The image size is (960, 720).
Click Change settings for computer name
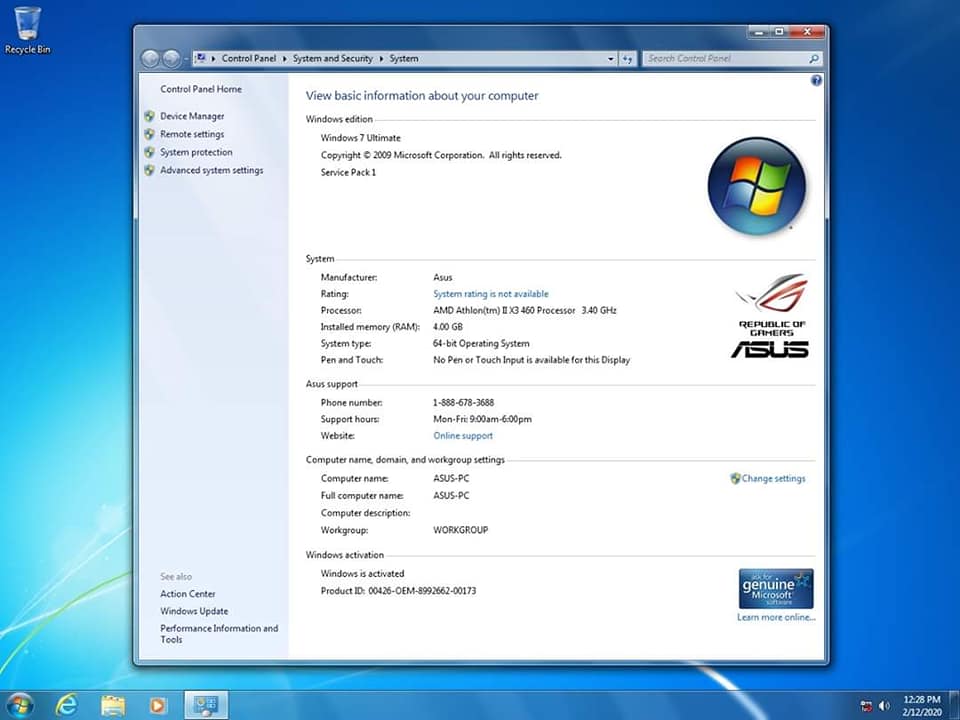[773, 478]
